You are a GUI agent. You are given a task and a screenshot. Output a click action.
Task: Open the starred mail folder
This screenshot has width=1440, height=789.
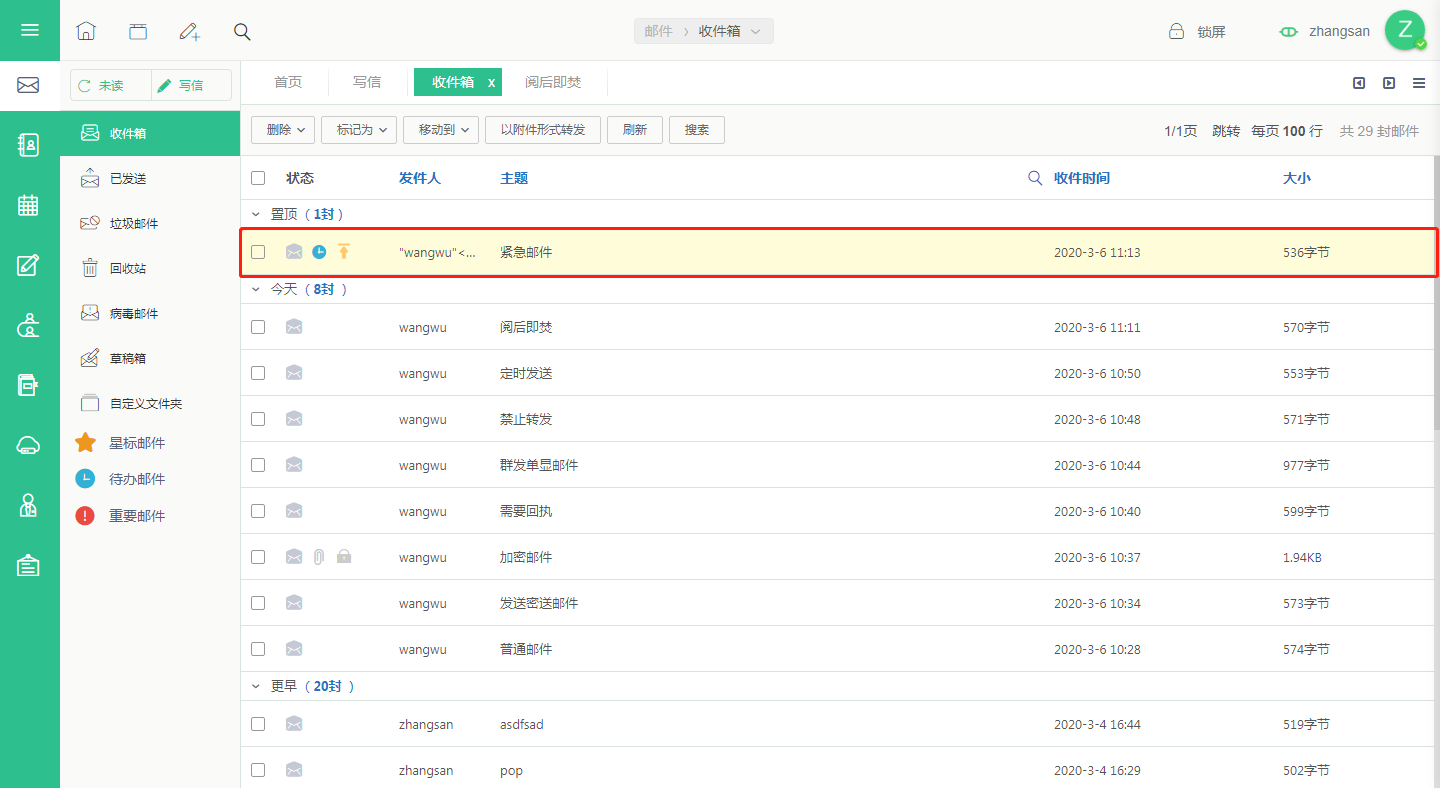[x=137, y=443]
